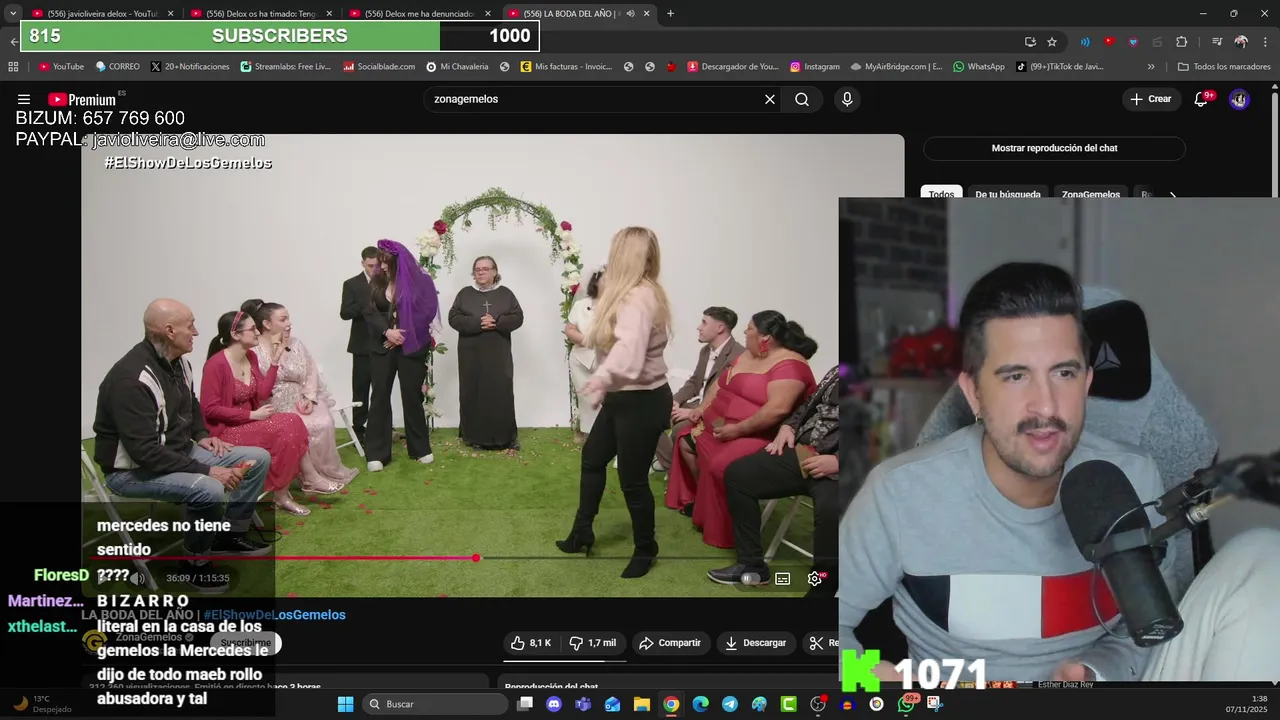Viewport: 1280px width, 720px height.
Task: Open the 20+ Notificaciones X bookmark
Action: pos(190,67)
